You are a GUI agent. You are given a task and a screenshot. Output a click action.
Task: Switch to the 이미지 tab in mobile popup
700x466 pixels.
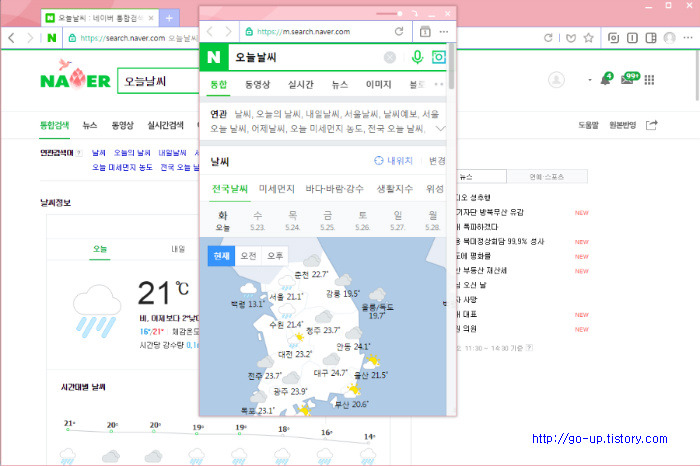[379, 84]
